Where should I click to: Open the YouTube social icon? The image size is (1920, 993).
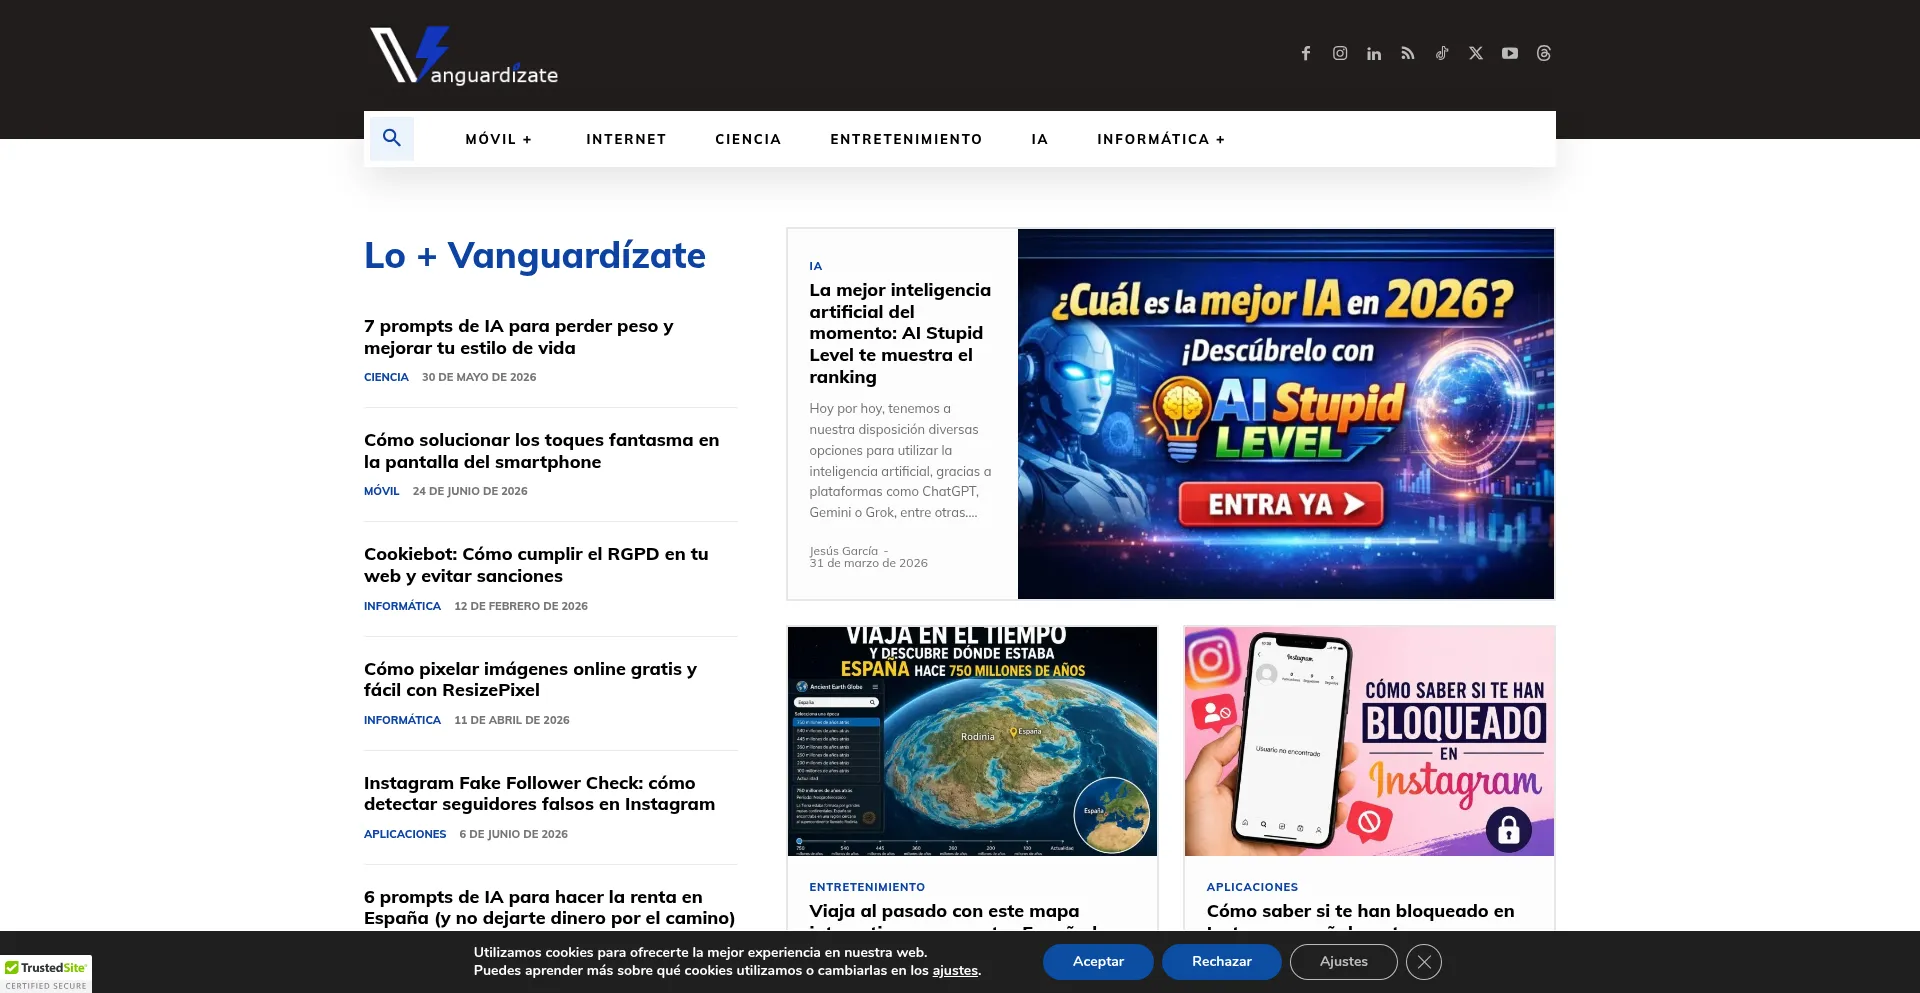tap(1510, 53)
